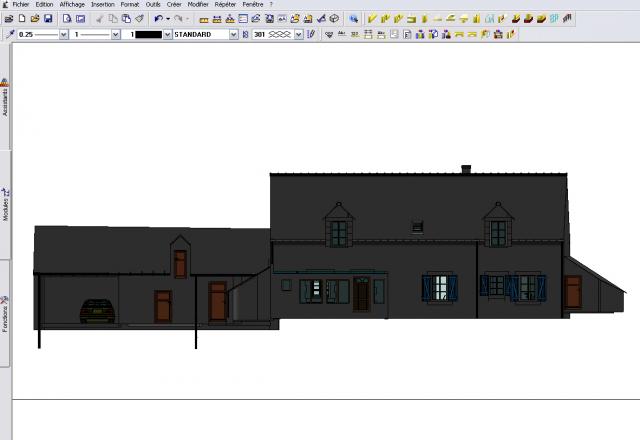The height and width of the screenshot is (440, 640).
Task: Click the greyed Redo arrow
Action: [x=178, y=18]
